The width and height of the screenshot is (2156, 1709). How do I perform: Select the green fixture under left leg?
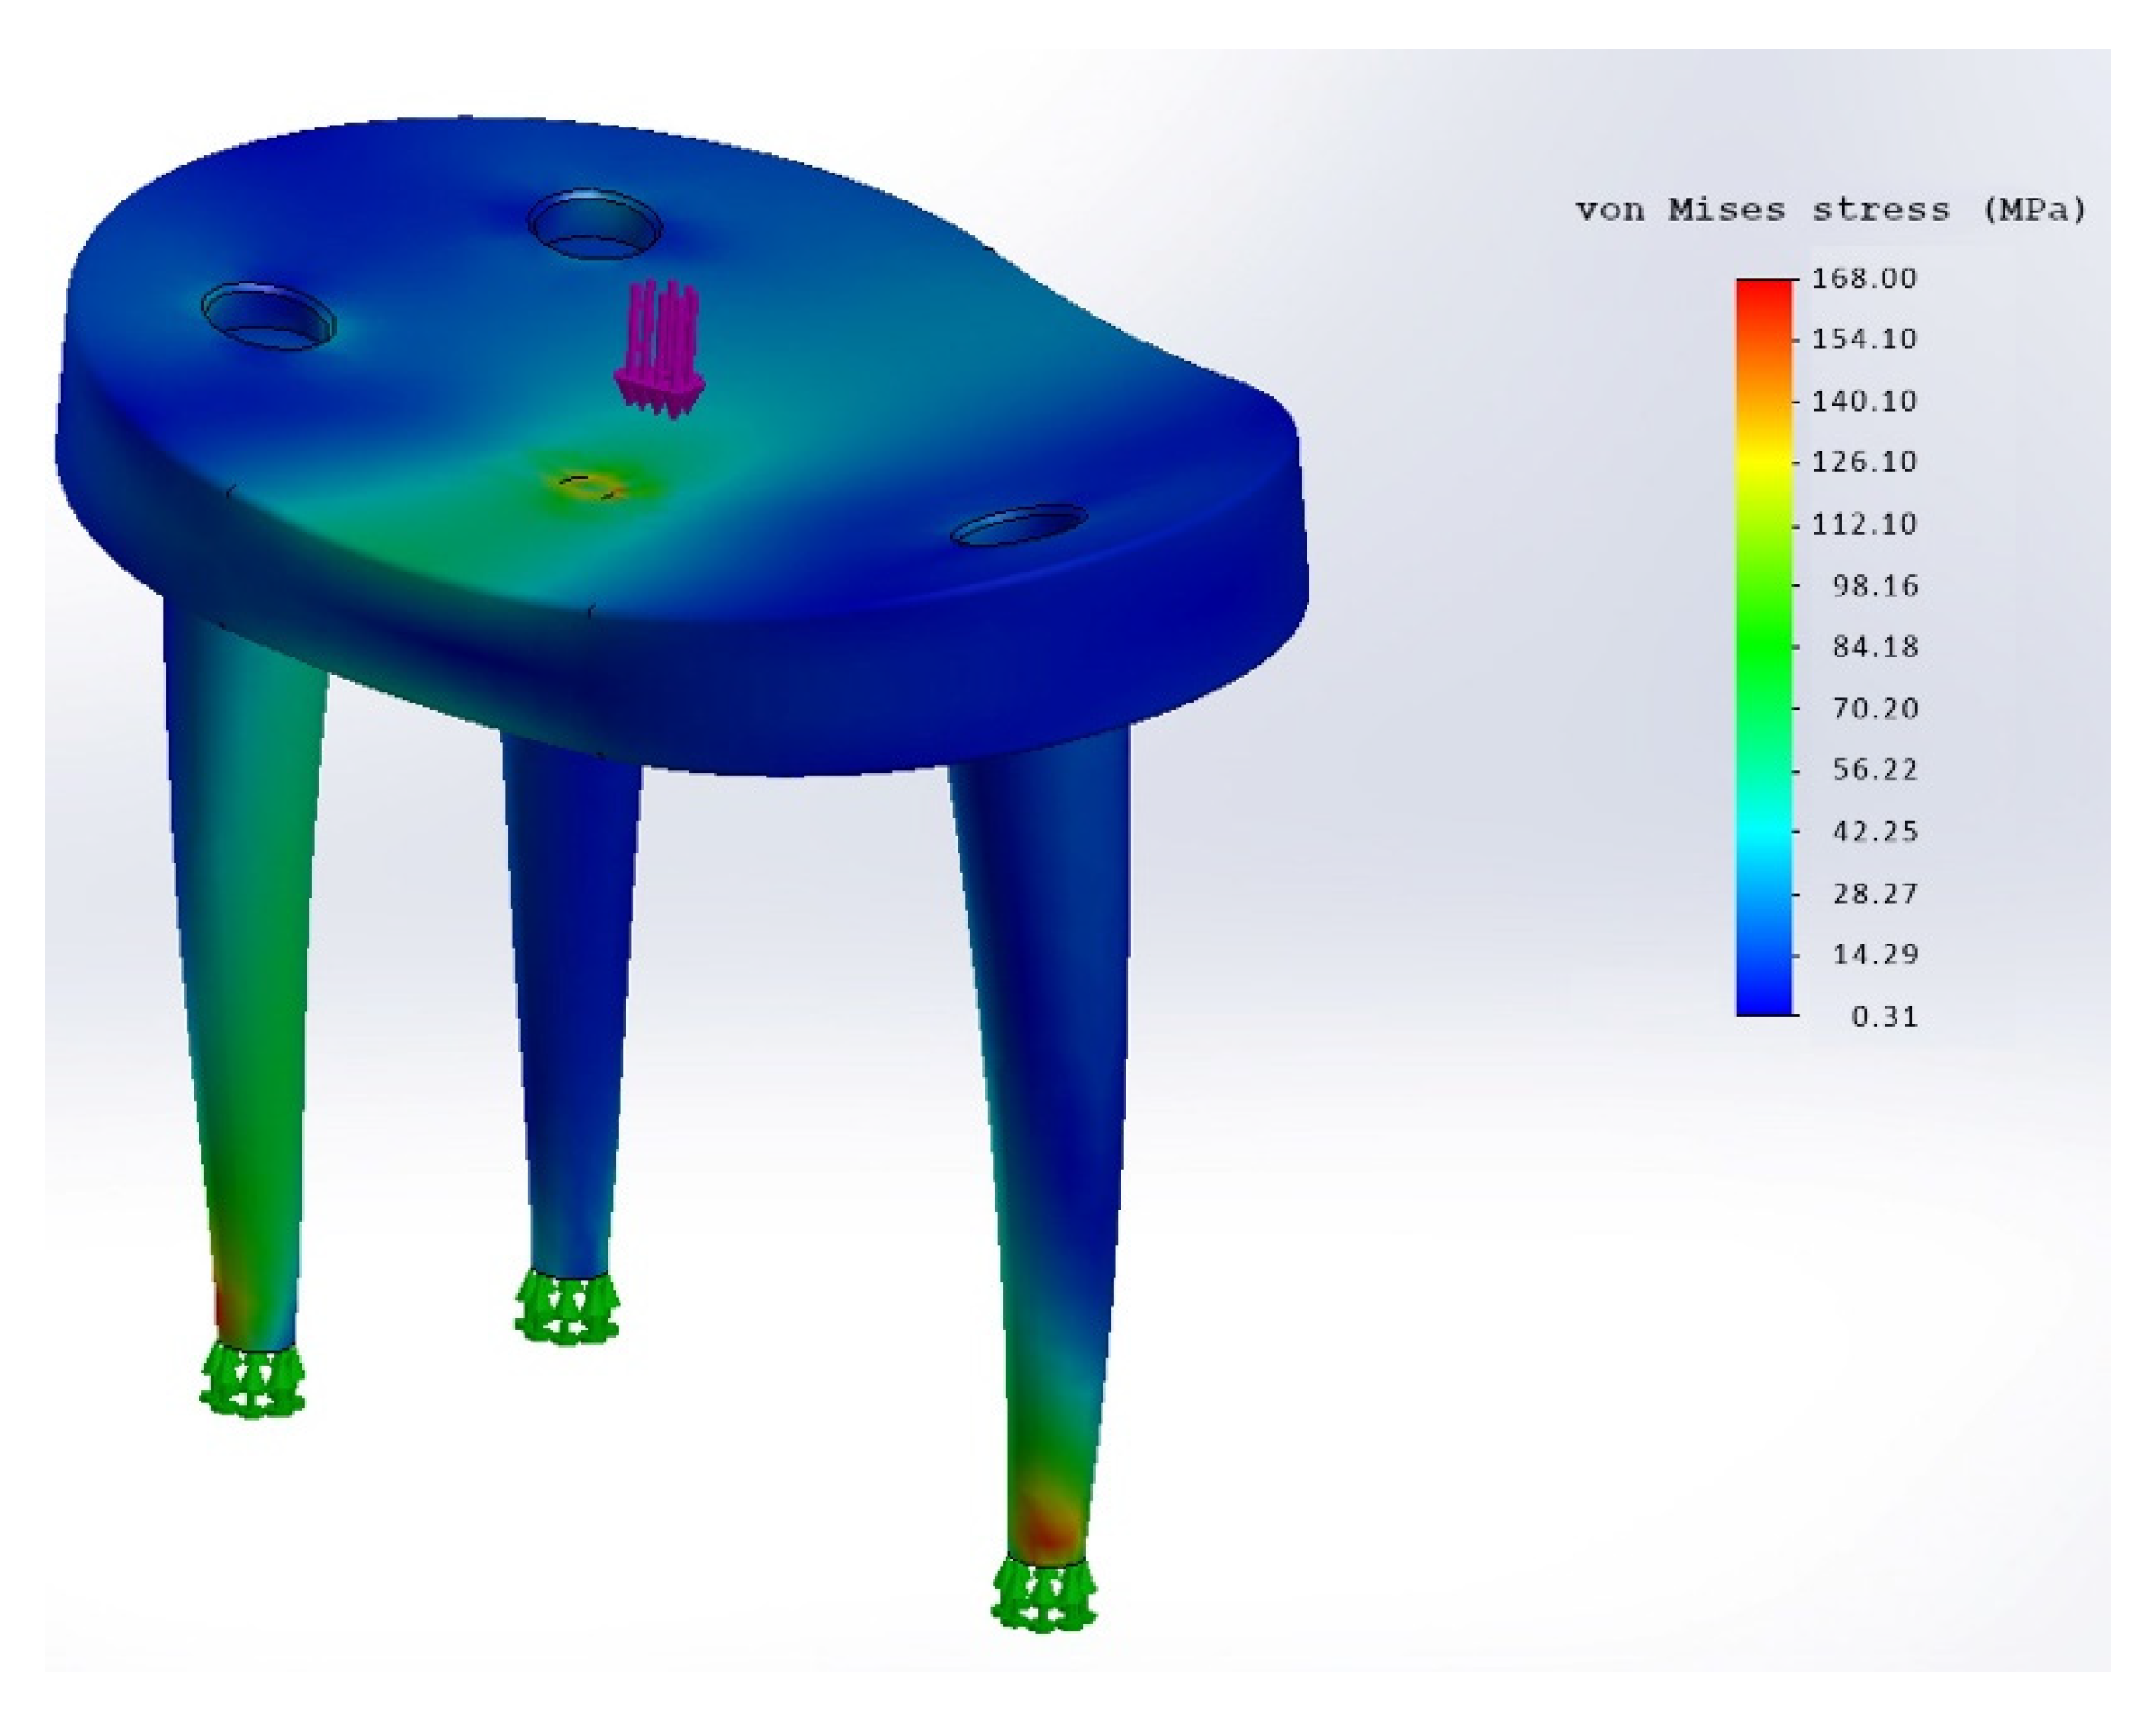click(x=252, y=1379)
